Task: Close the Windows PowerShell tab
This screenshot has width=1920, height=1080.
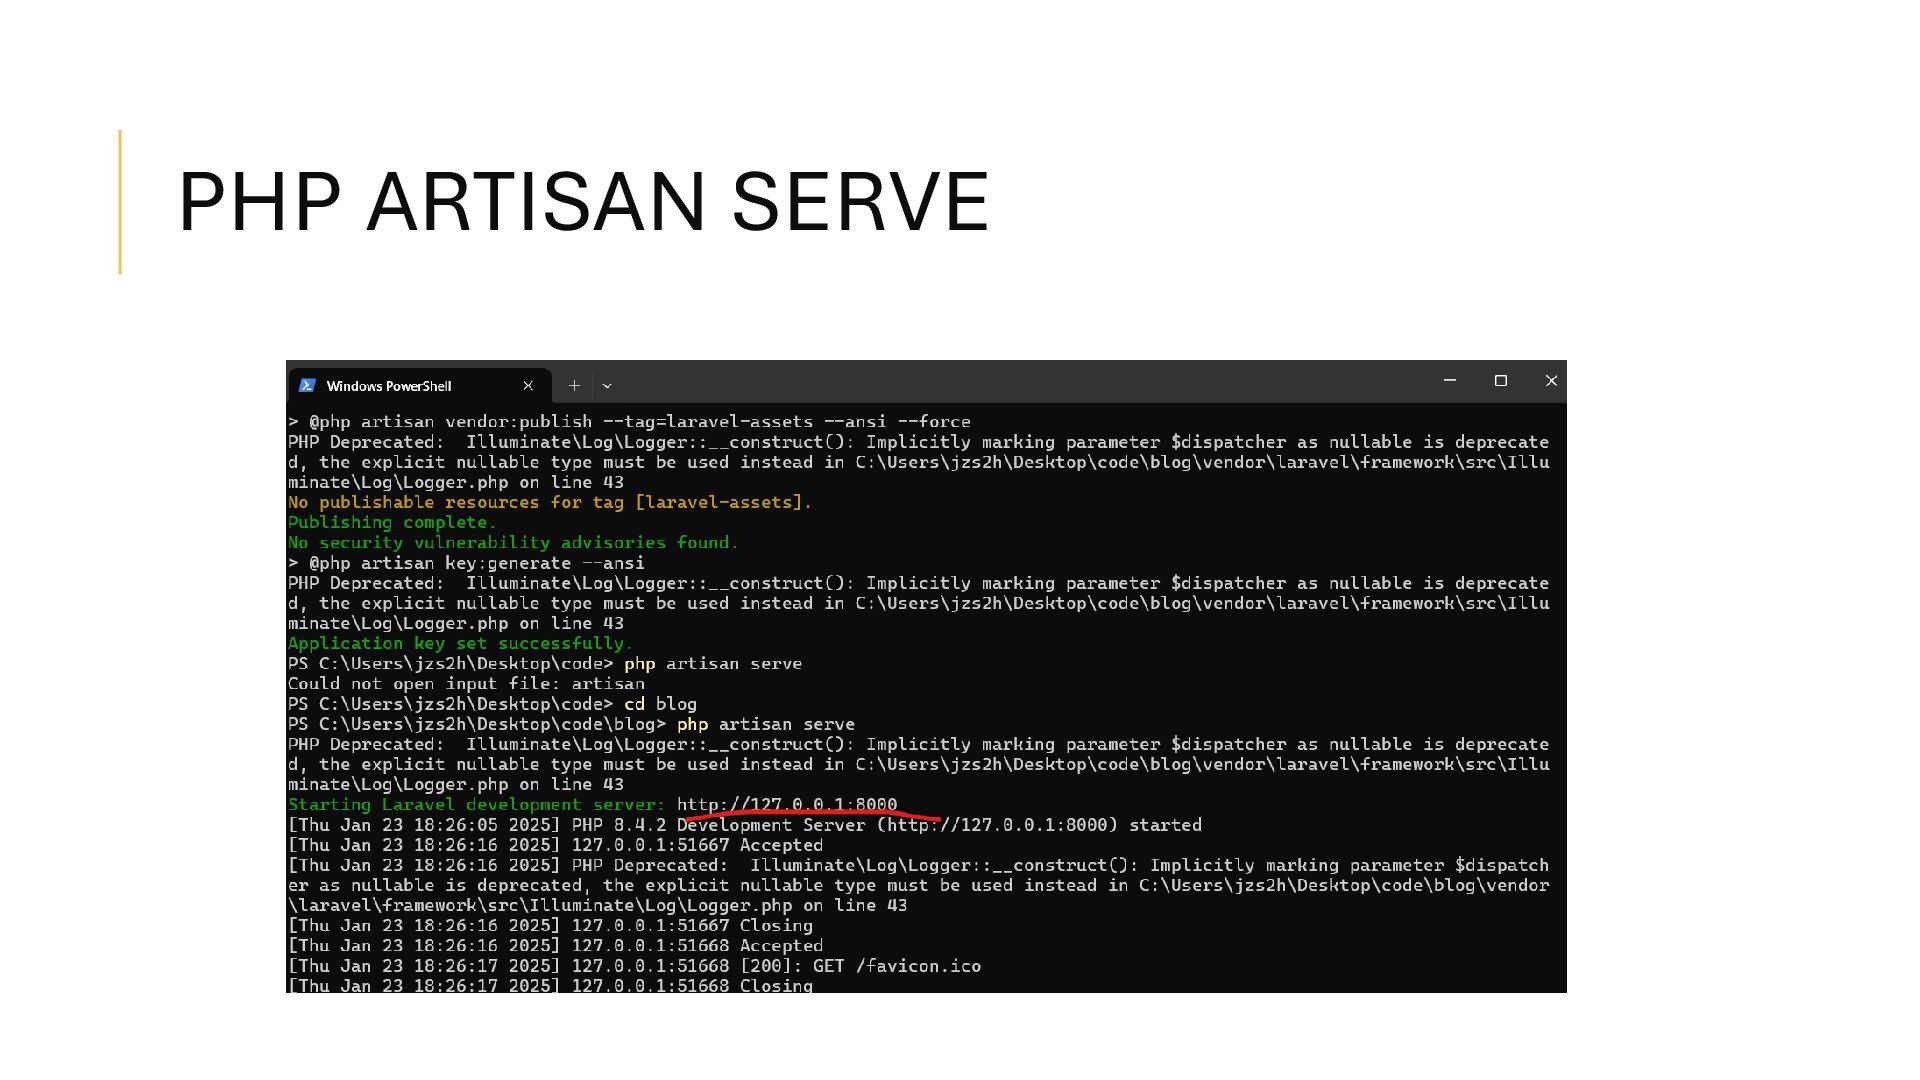Action: (x=528, y=385)
